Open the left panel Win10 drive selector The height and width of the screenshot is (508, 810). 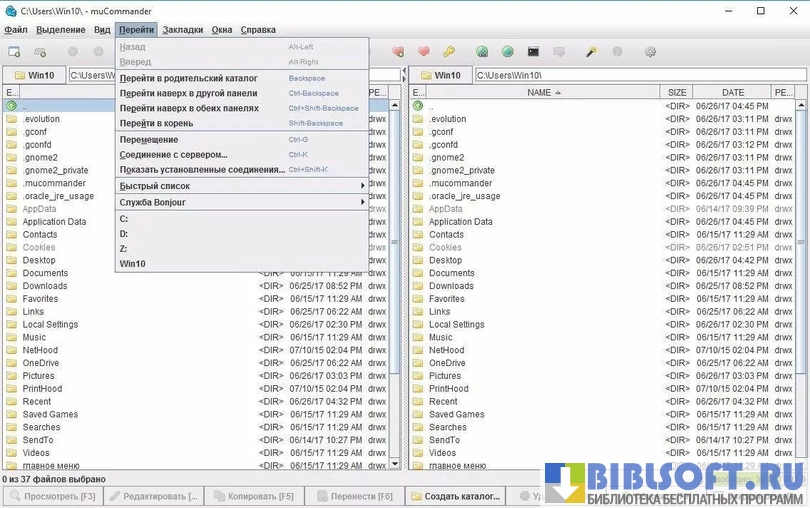click(34, 75)
